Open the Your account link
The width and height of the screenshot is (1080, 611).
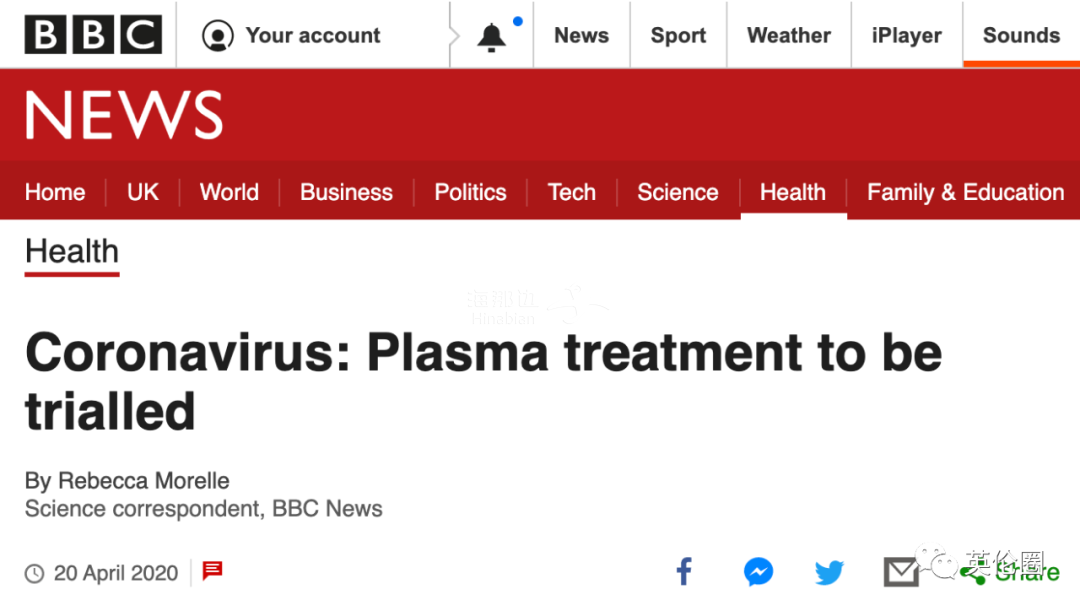tap(313, 35)
